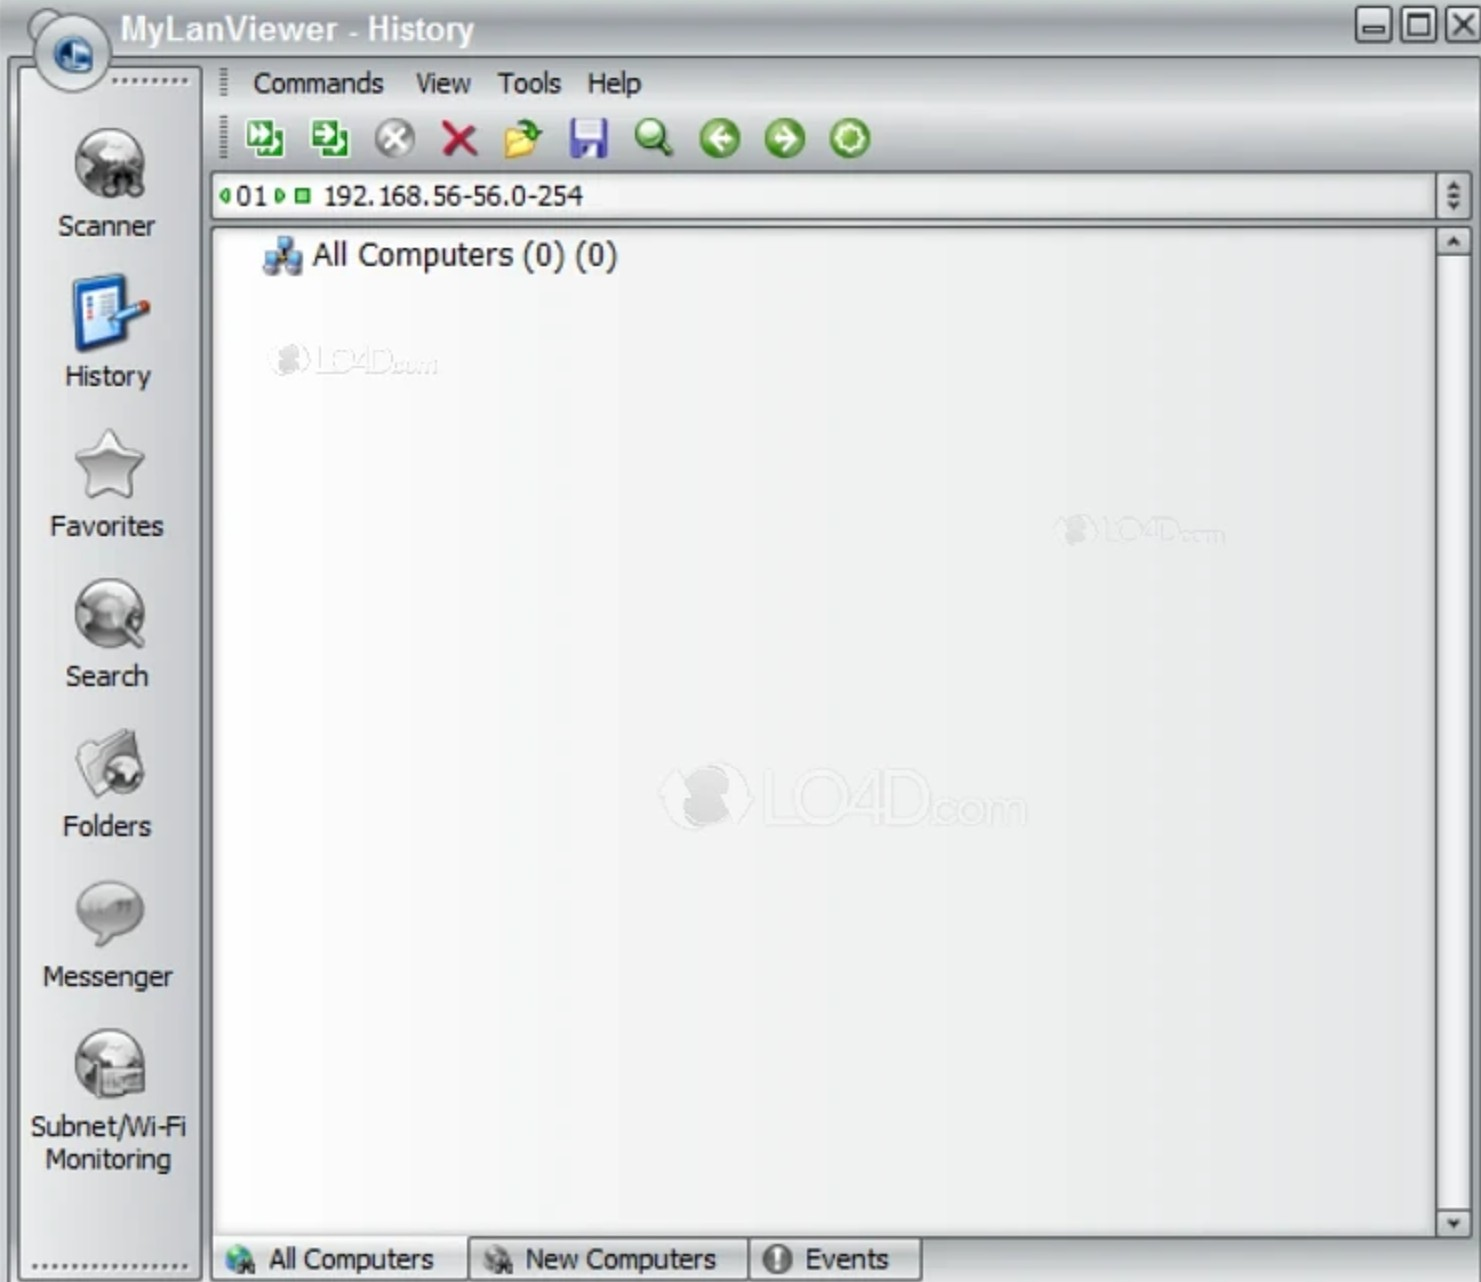Click the red X delete icon
Screen dimensions: 1481x1282
click(459, 138)
